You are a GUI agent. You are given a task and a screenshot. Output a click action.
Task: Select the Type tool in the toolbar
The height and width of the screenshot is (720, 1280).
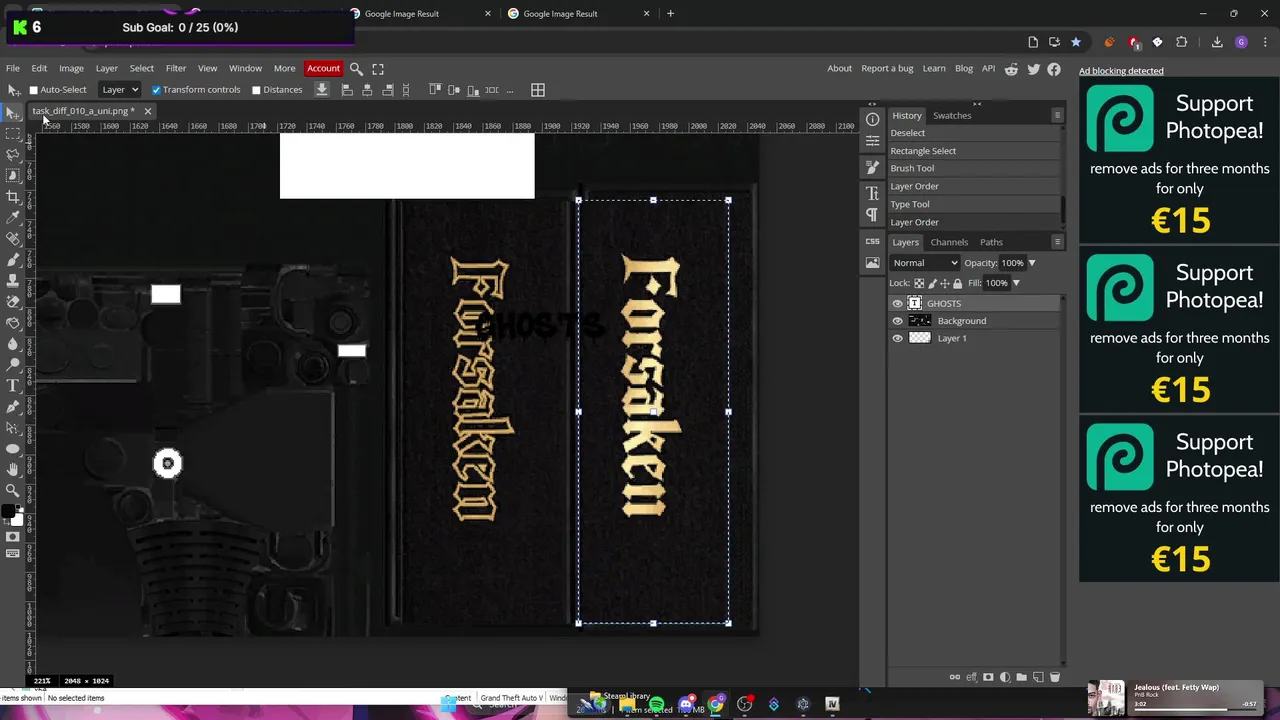coord(13,386)
